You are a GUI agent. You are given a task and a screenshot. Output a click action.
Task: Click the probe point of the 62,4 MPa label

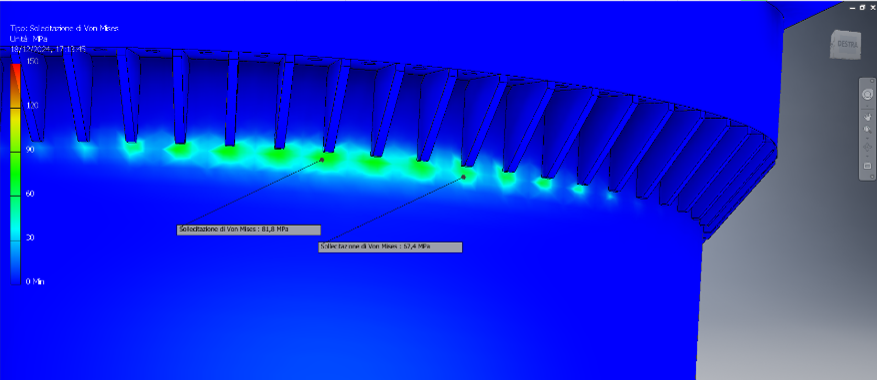[464, 177]
